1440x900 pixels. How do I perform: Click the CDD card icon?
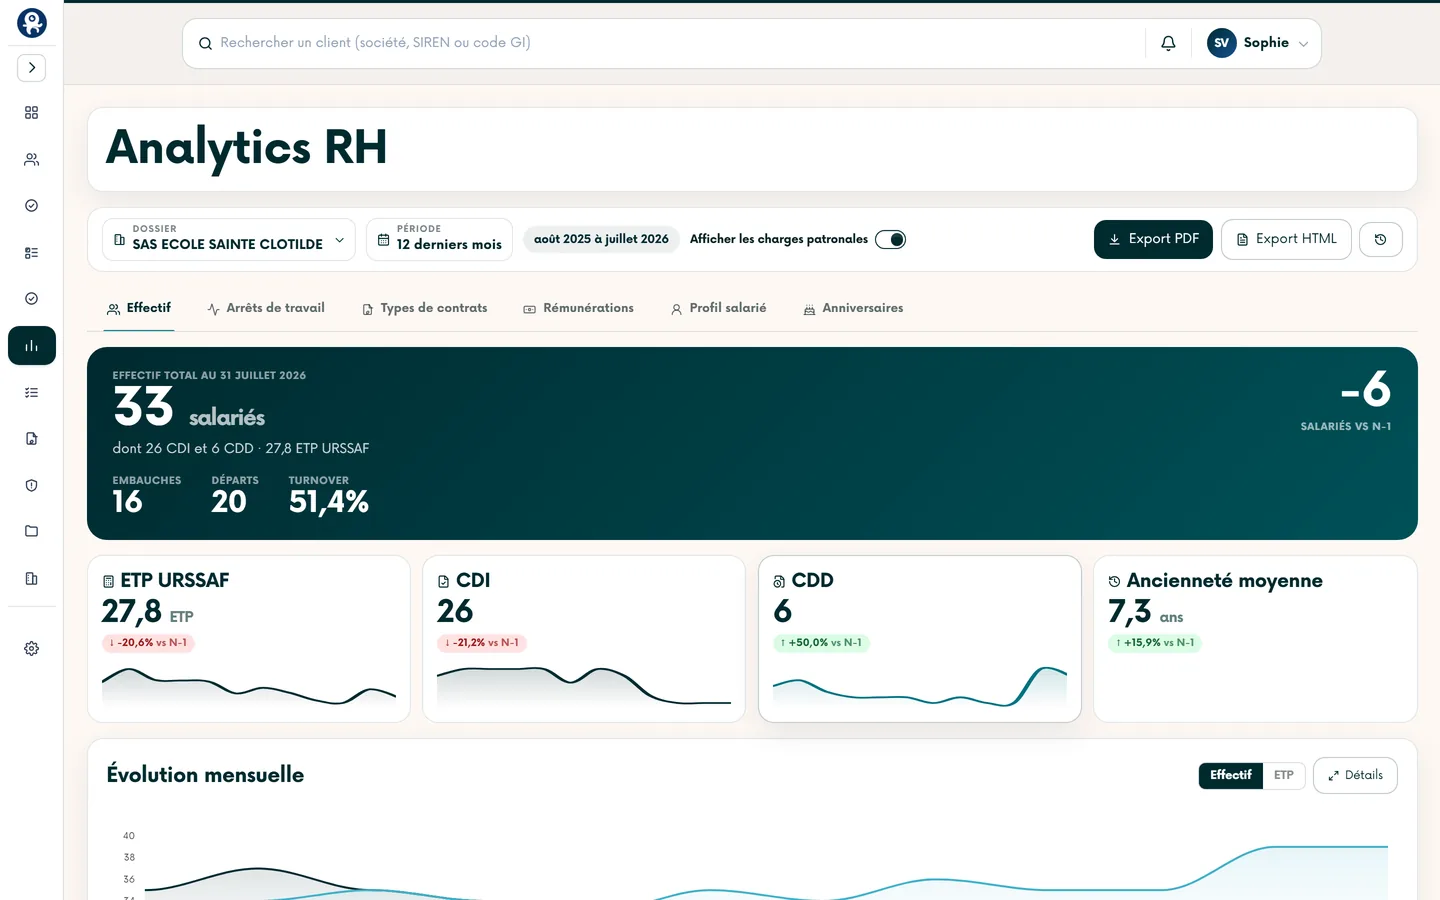tap(779, 581)
